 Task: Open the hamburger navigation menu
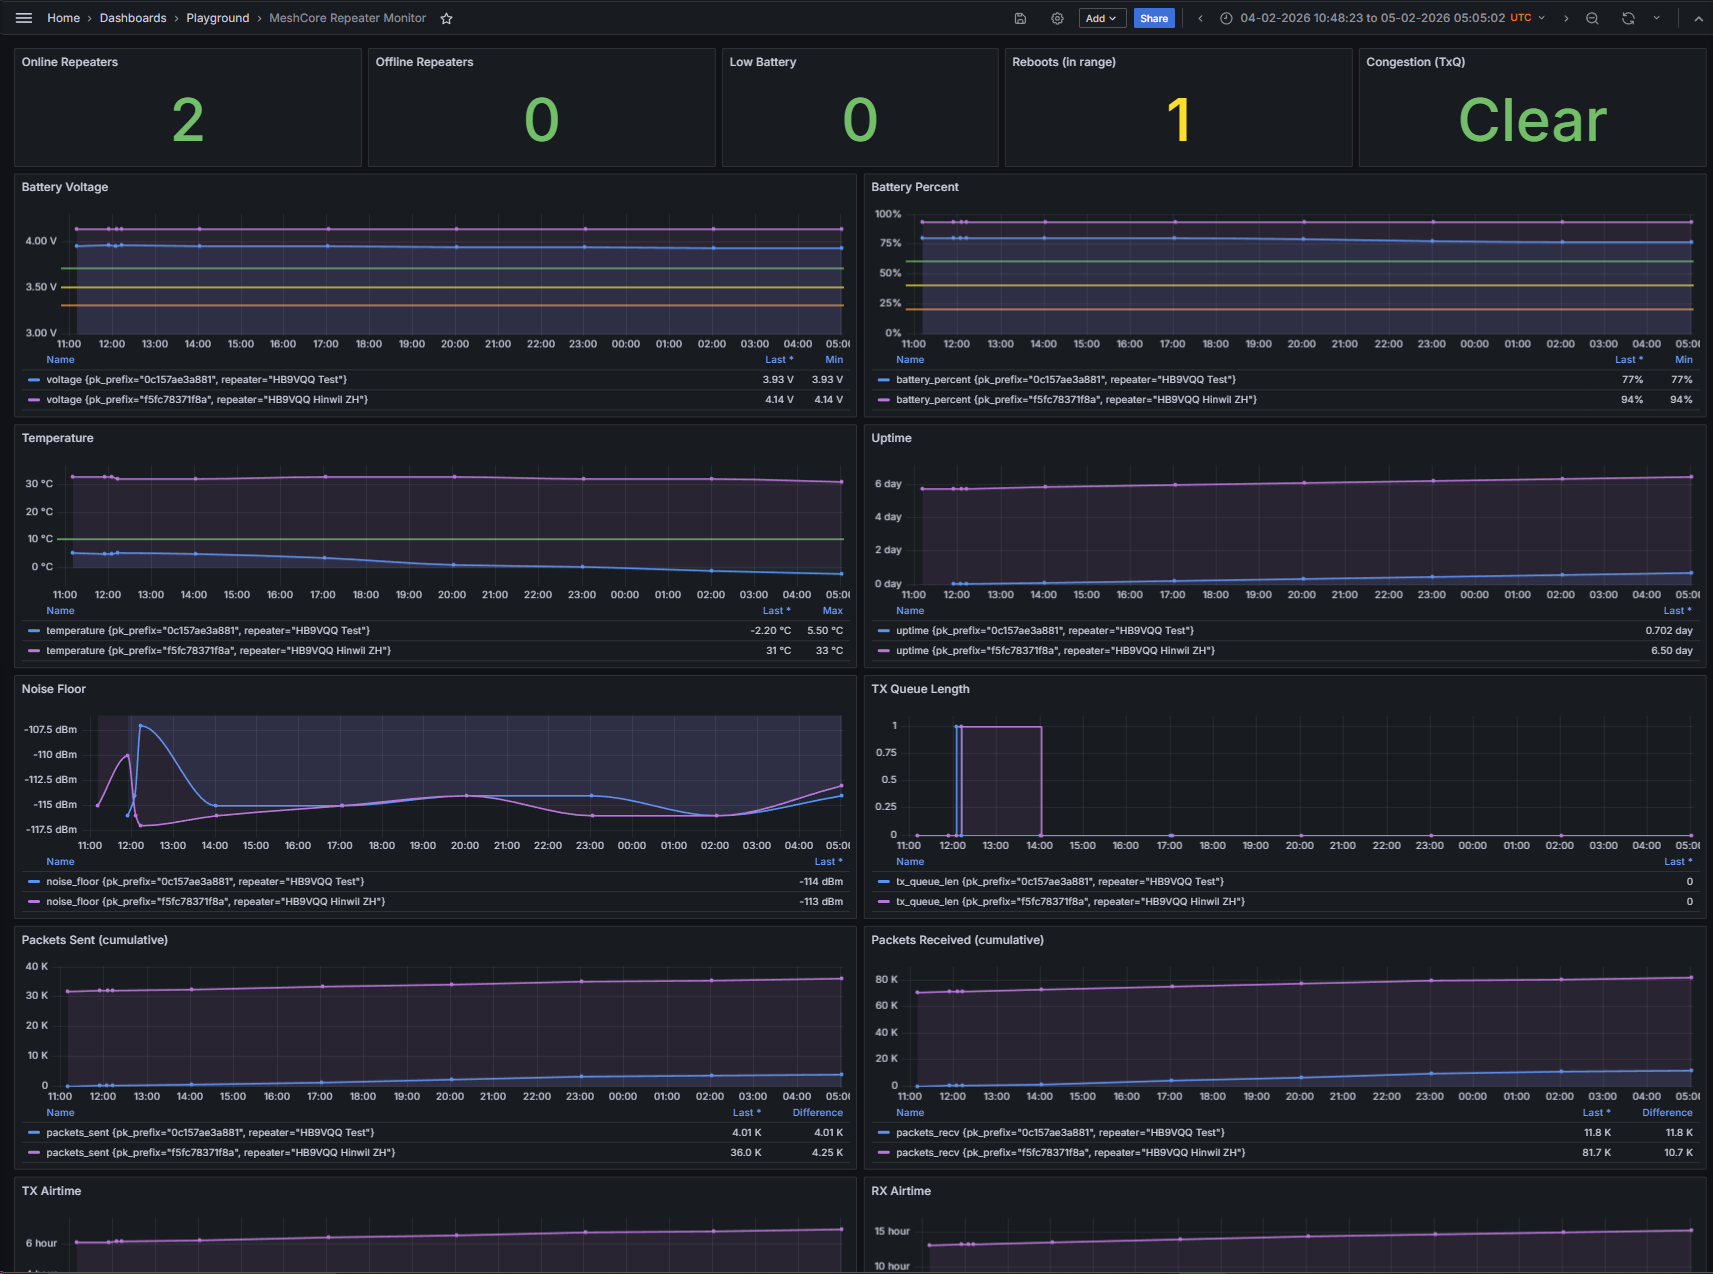24,18
